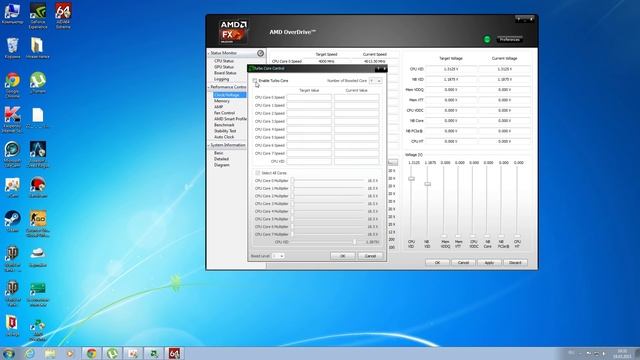Click the taskbar clock
The height and width of the screenshot is (360, 640).
pos(622,353)
